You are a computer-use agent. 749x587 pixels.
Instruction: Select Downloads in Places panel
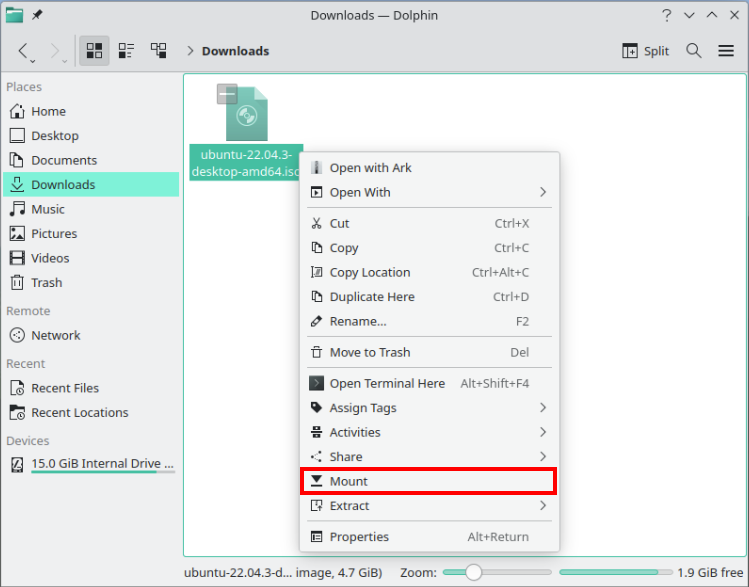coord(91,184)
